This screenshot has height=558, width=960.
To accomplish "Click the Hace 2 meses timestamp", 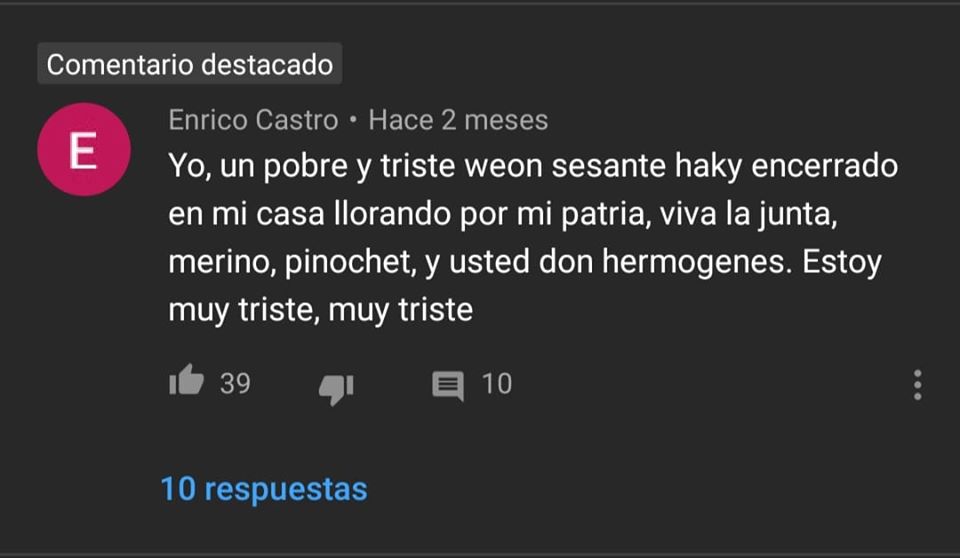I will (458, 119).
